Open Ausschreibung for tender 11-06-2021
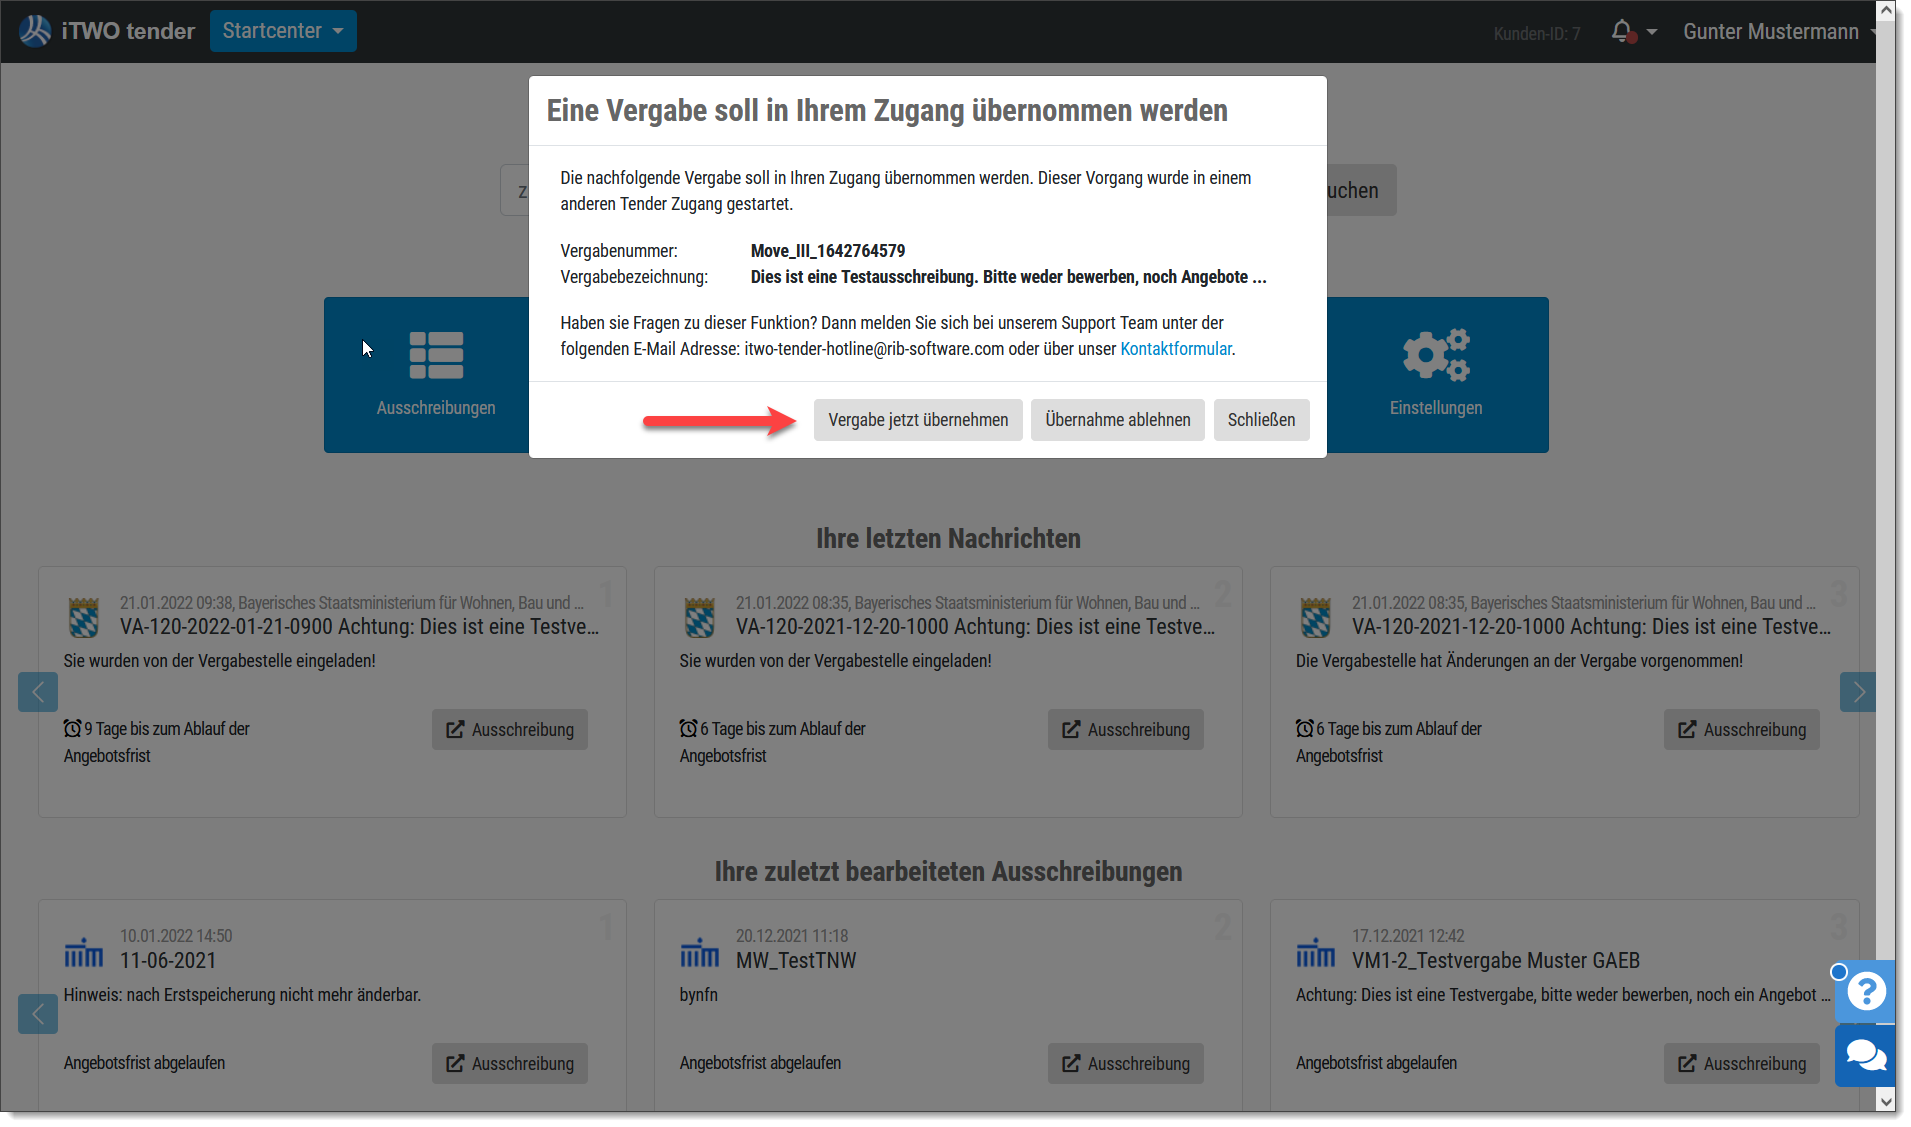 (x=510, y=1064)
